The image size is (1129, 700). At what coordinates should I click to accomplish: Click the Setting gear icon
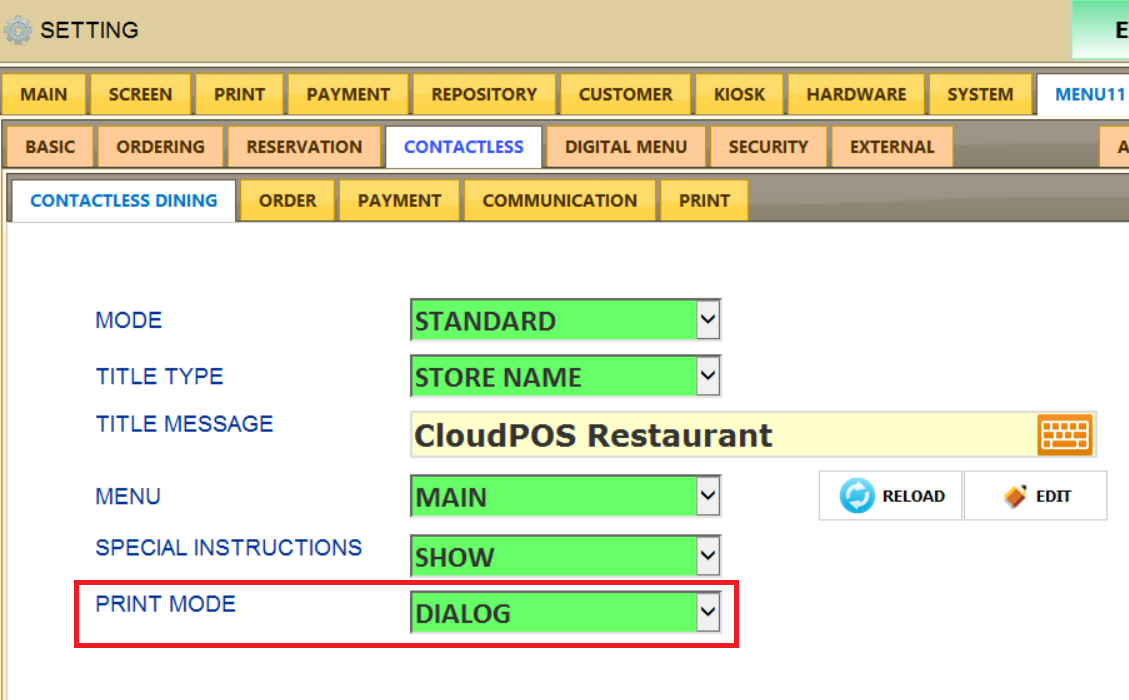(17, 30)
